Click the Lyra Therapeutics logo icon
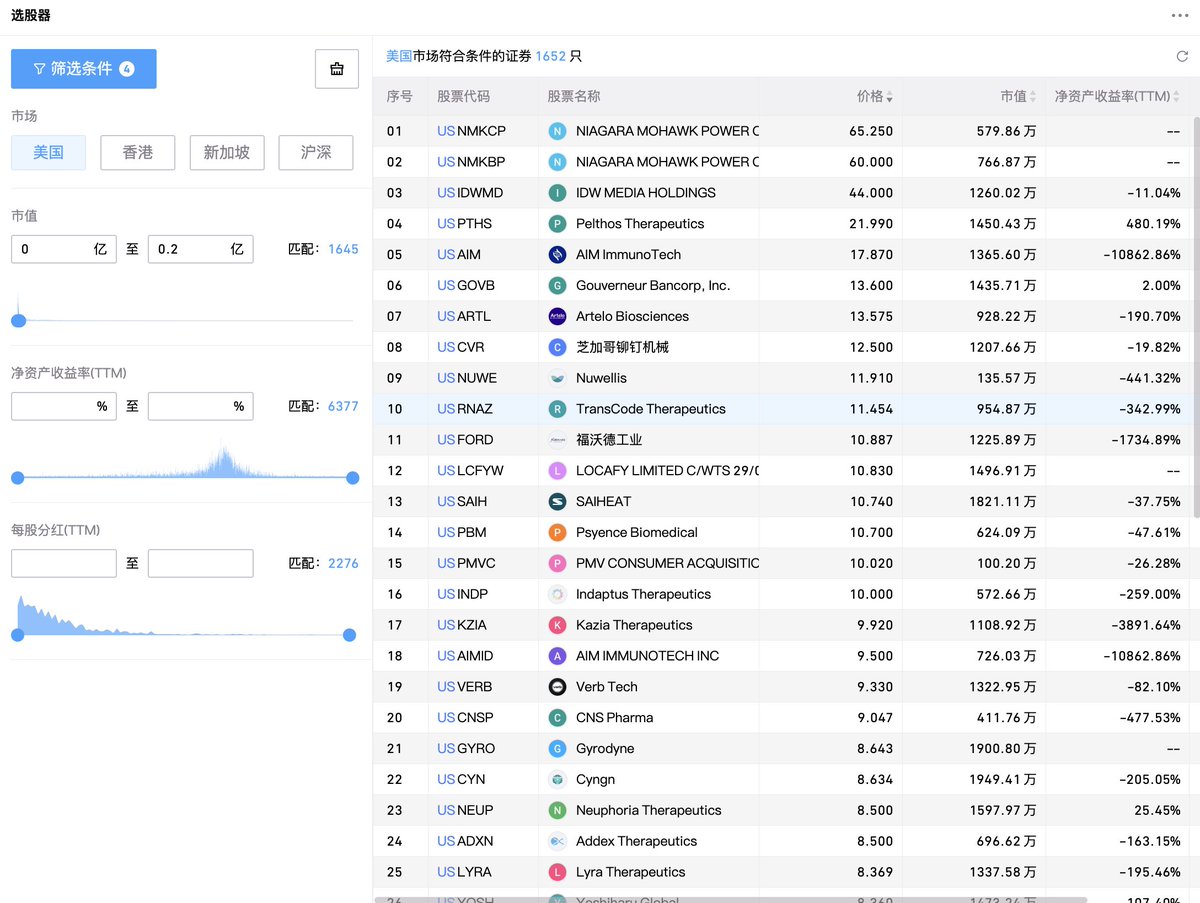The image size is (1200, 903). click(x=558, y=873)
